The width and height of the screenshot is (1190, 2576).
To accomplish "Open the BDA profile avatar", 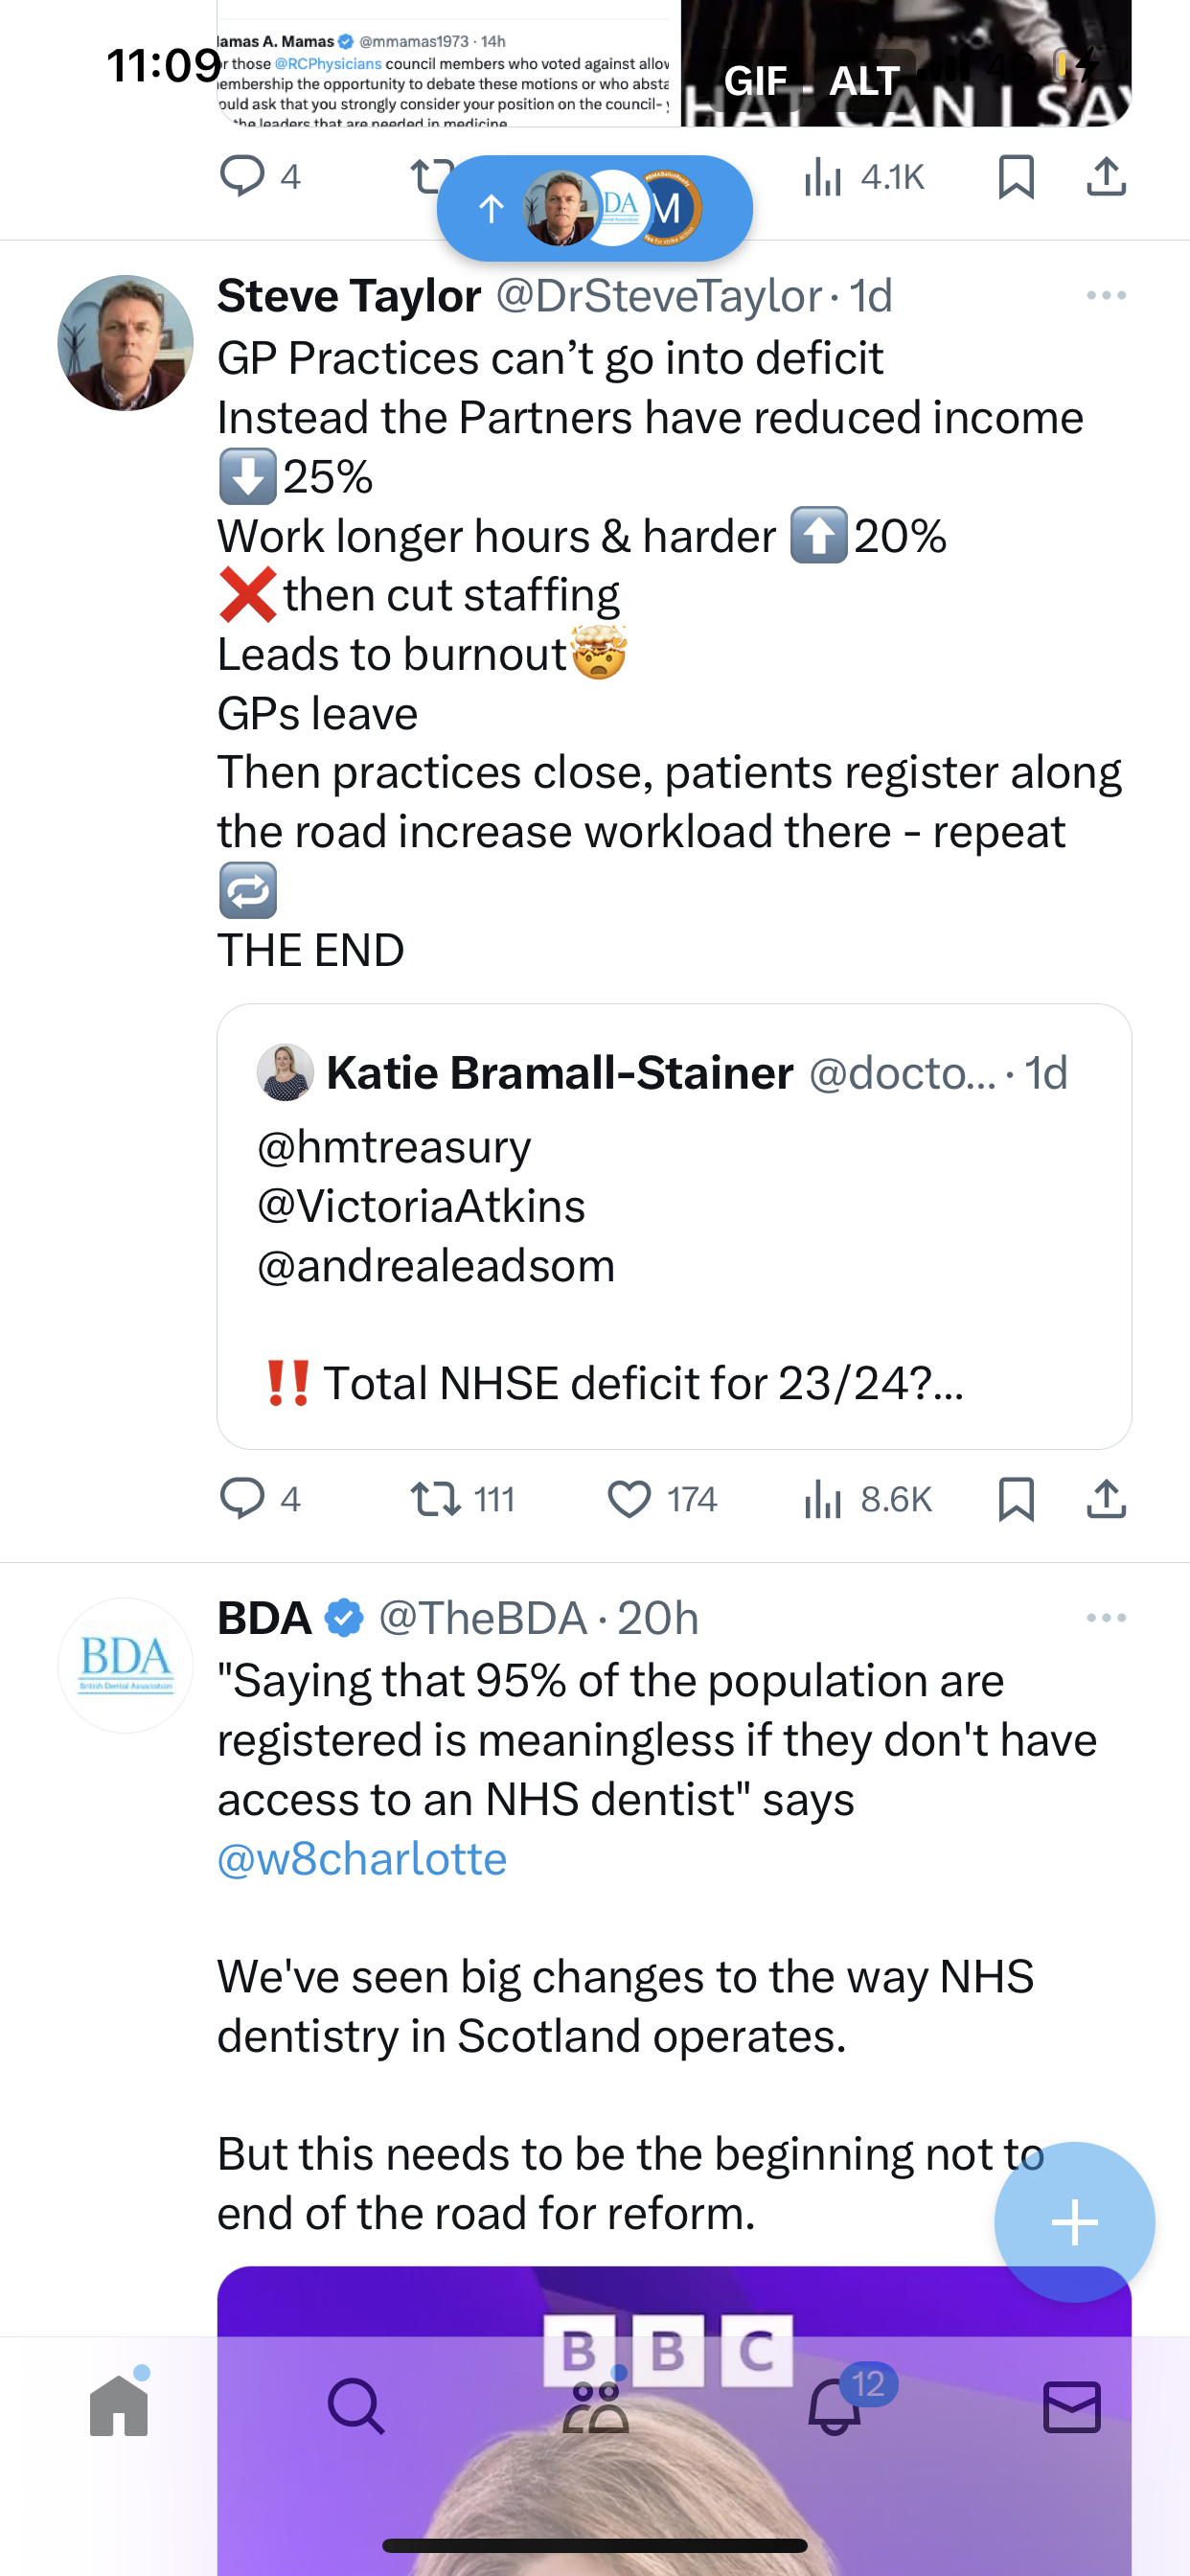I will point(125,1665).
